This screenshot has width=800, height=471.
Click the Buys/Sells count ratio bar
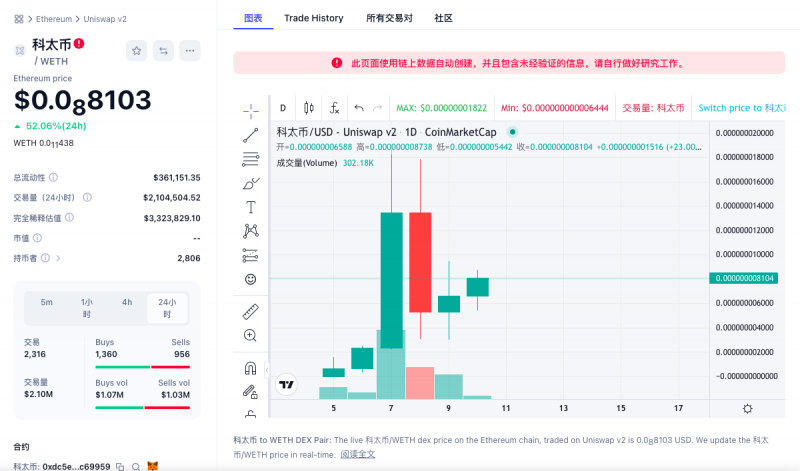coord(142,367)
